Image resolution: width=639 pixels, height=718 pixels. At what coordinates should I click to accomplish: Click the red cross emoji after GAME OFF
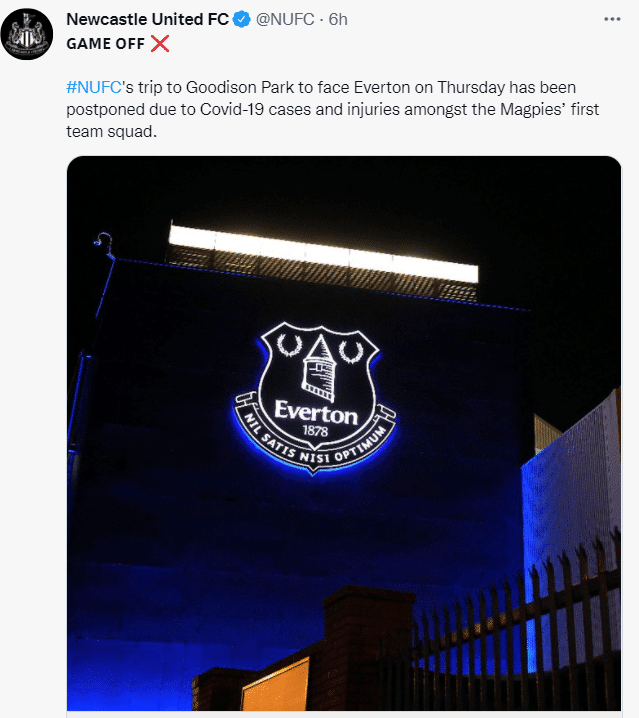point(159,43)
